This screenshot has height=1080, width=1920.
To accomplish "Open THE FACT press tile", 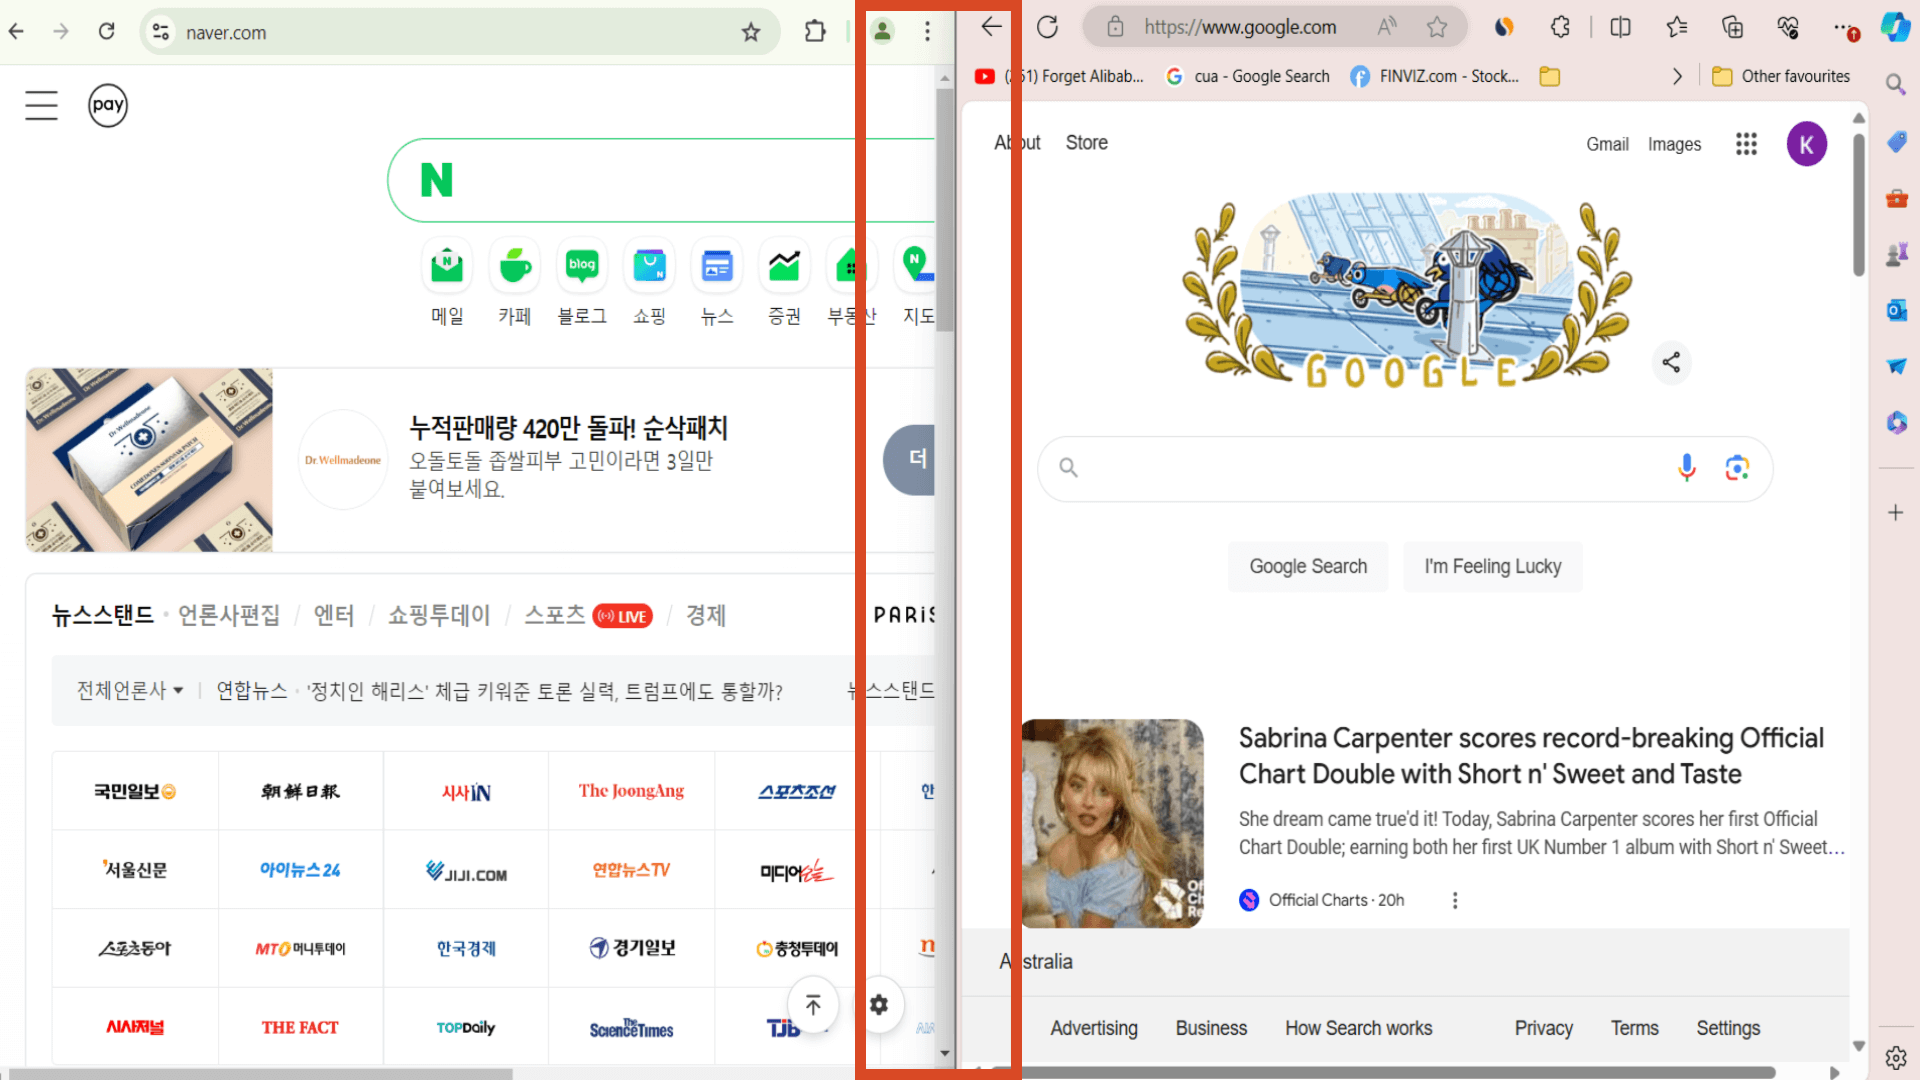I will point(300,1027).
